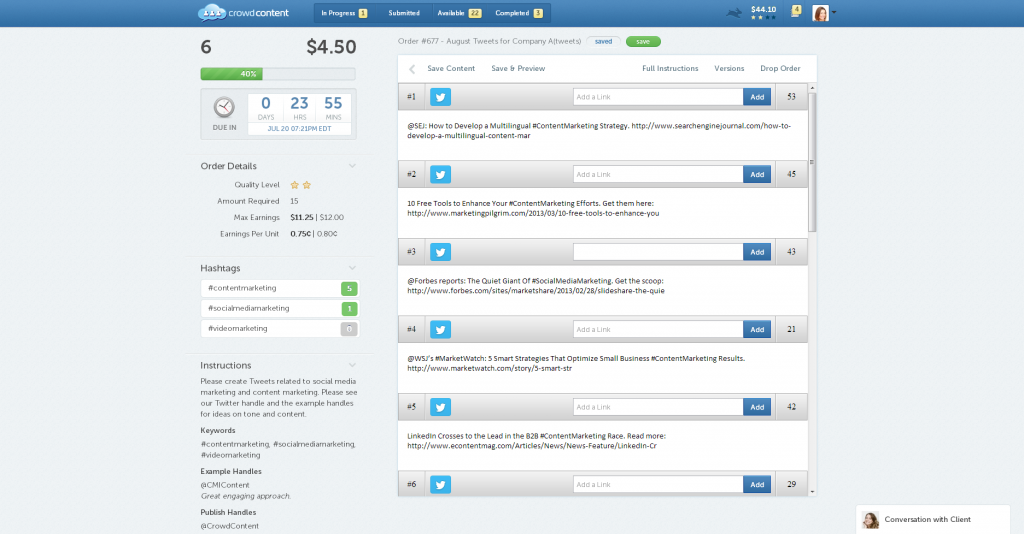Click Add button for tweet #2
Image resolution: width=1024 pixels, height=534 pixels.
(757, 174)
